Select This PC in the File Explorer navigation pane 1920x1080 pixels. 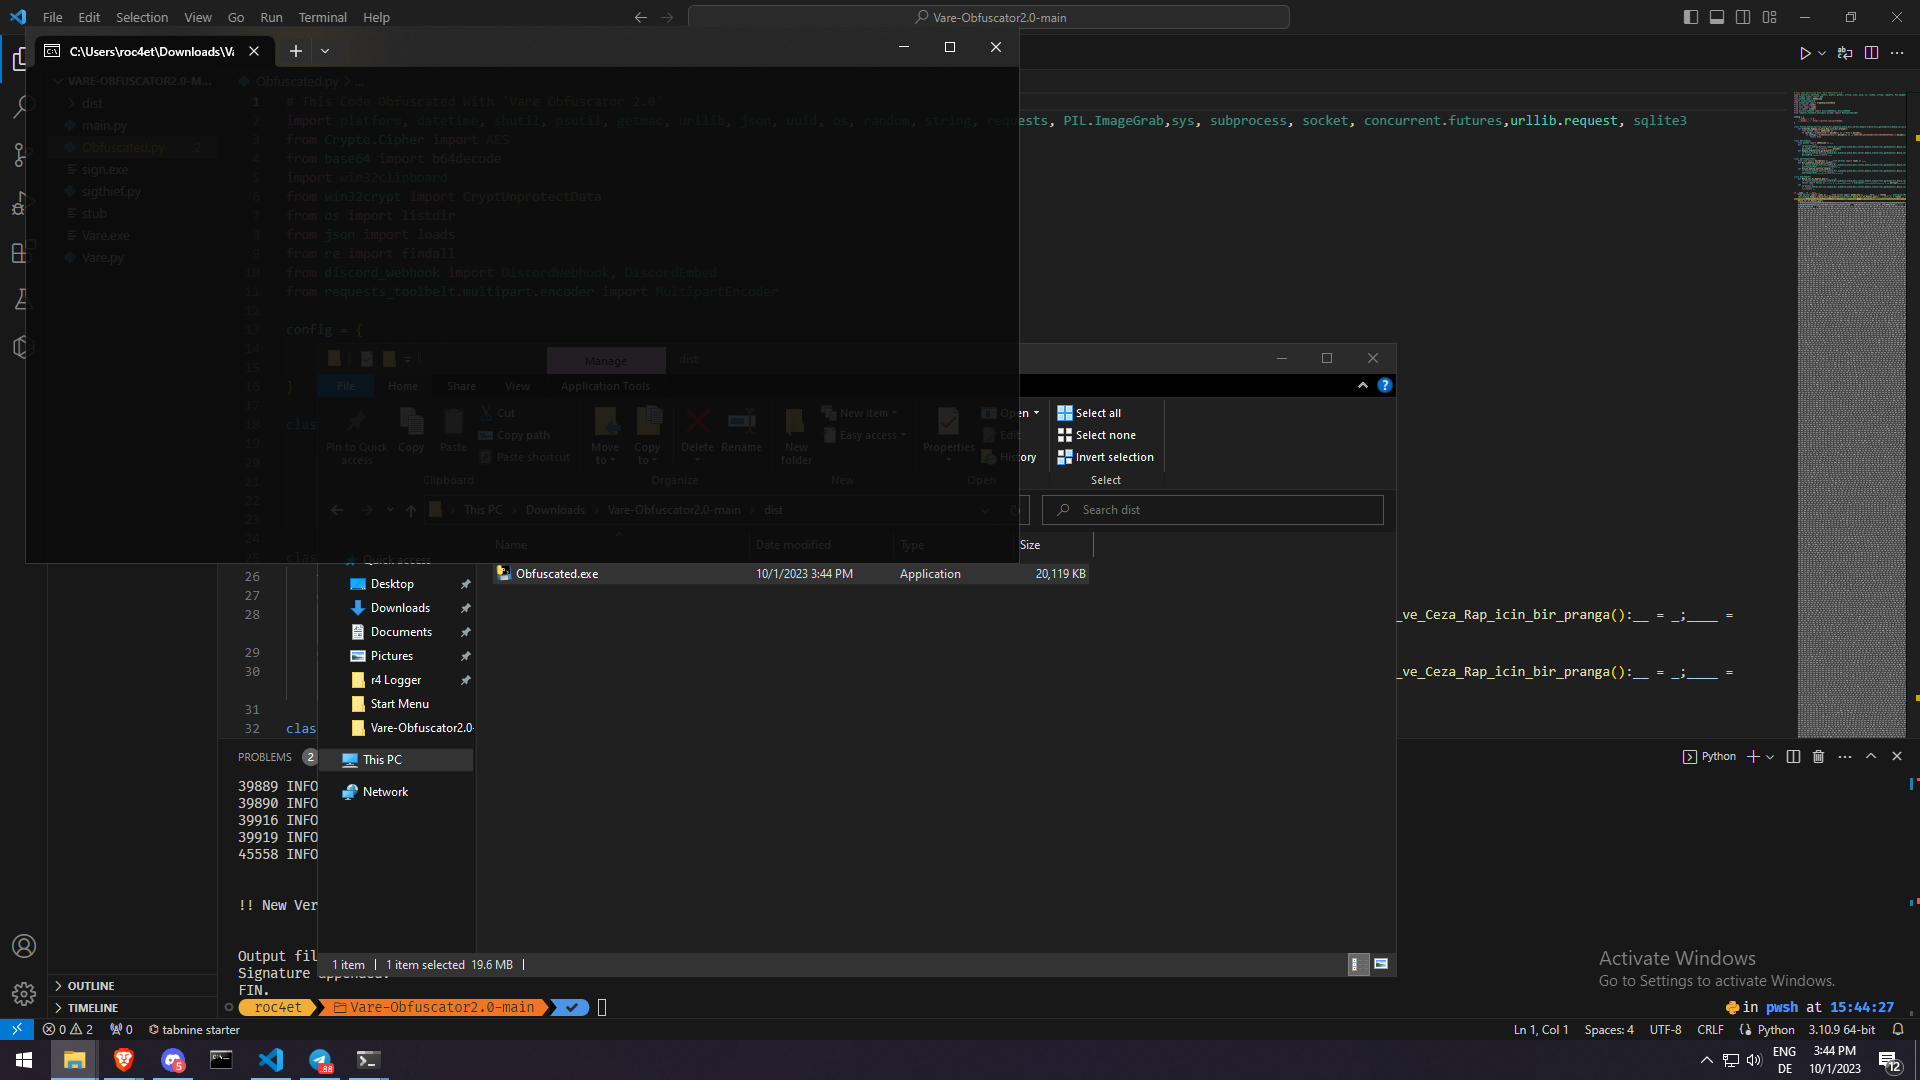pos(397,760)
